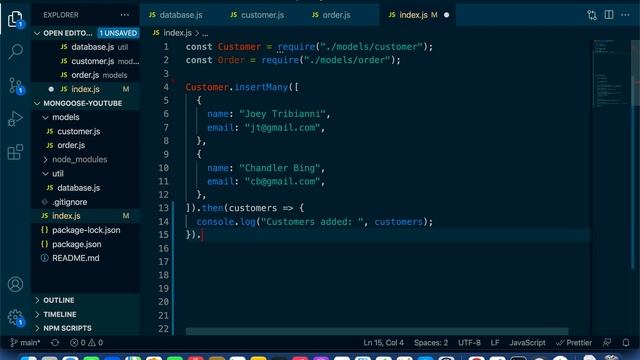640x360 pixels.
Task: Click the README.md info icon
Action: [x=44, y=258]
